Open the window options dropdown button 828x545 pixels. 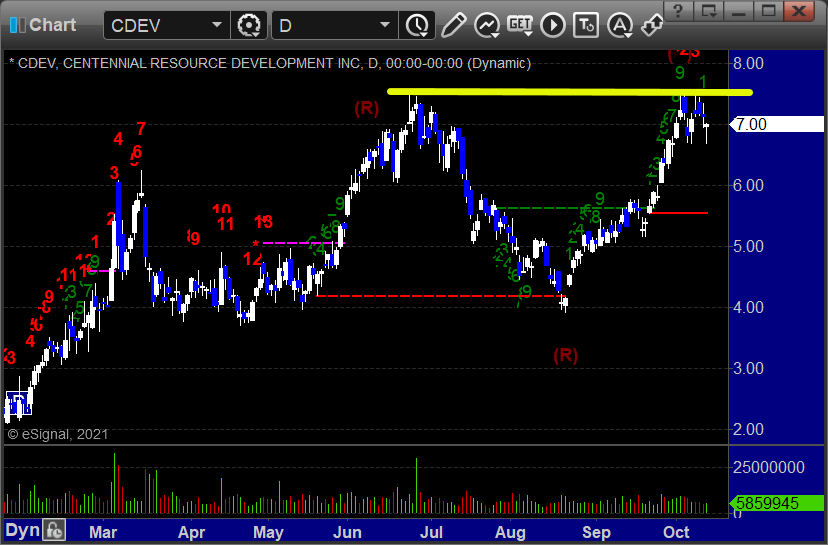coord(709,11)
